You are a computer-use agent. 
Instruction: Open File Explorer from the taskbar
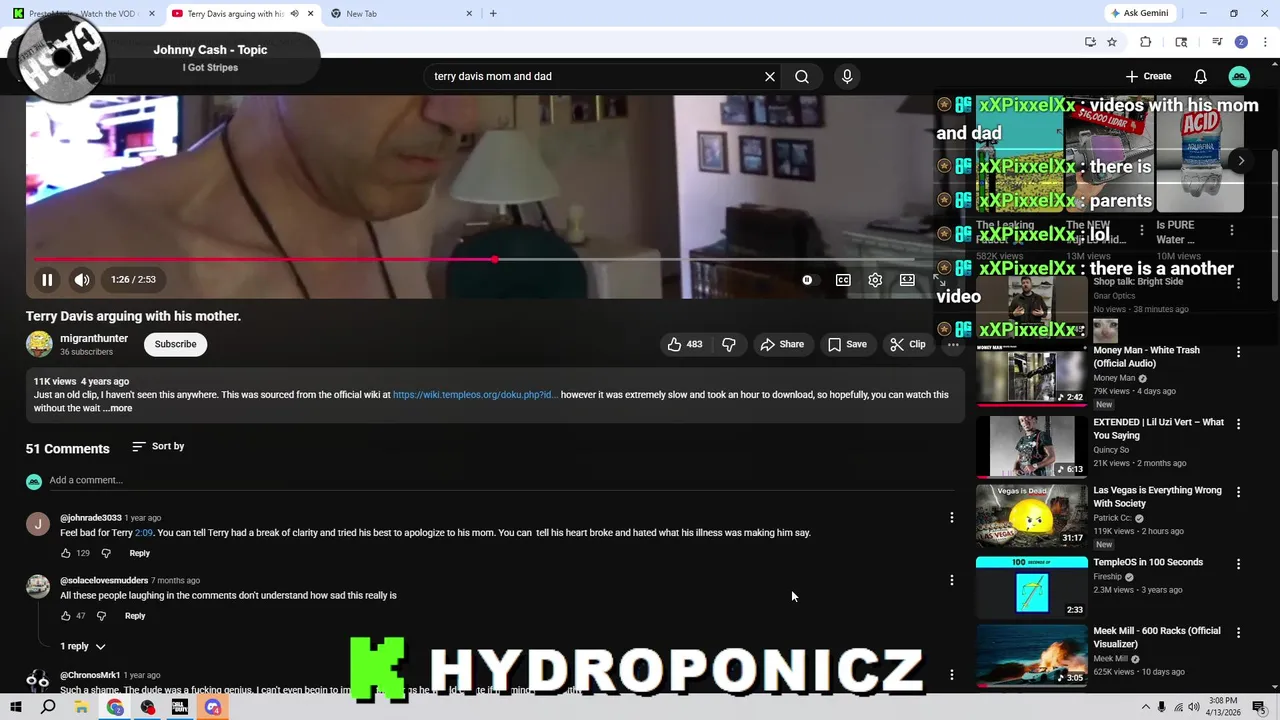click(81, 707)
